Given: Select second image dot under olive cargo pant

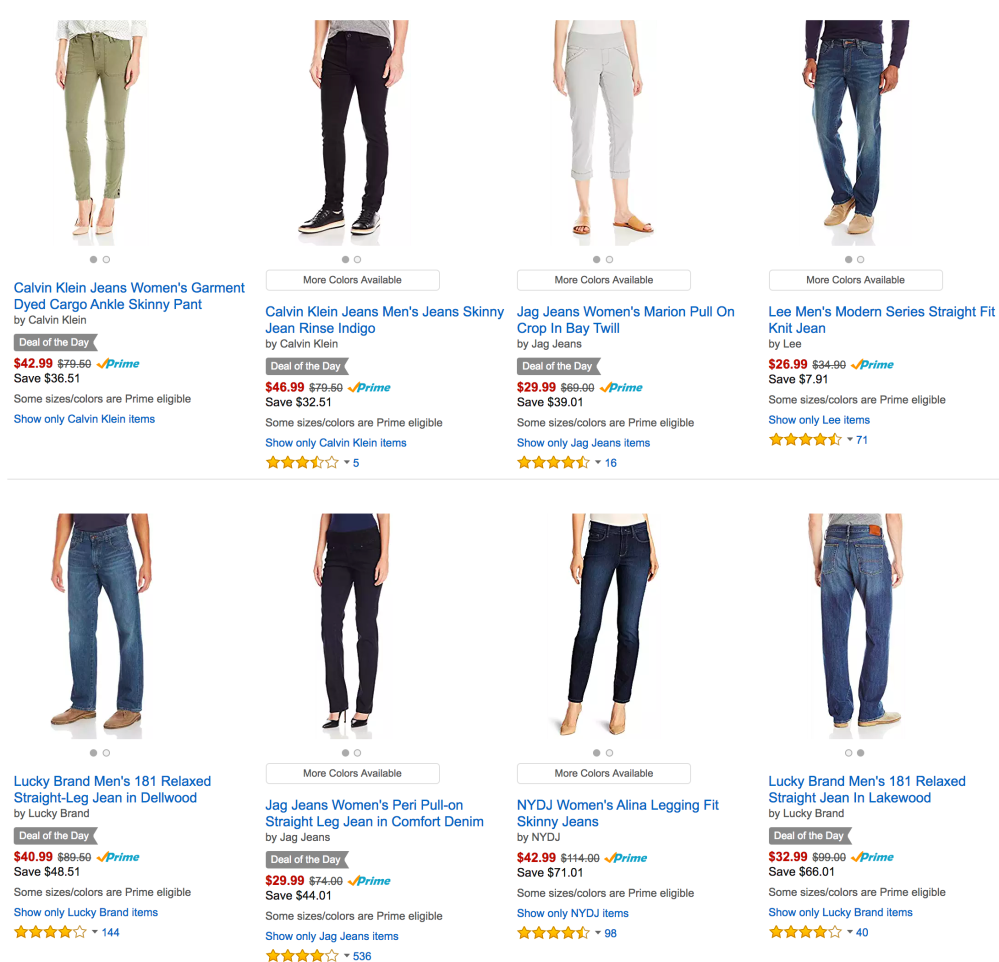Looking at the screenshot, I should pos(106,260).
